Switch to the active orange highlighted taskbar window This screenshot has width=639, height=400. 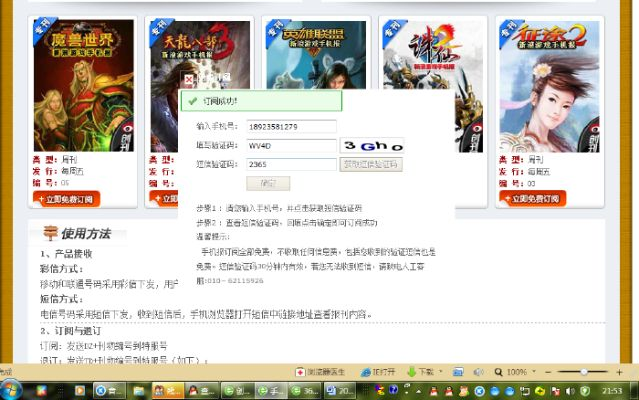(x=168, y=391)
